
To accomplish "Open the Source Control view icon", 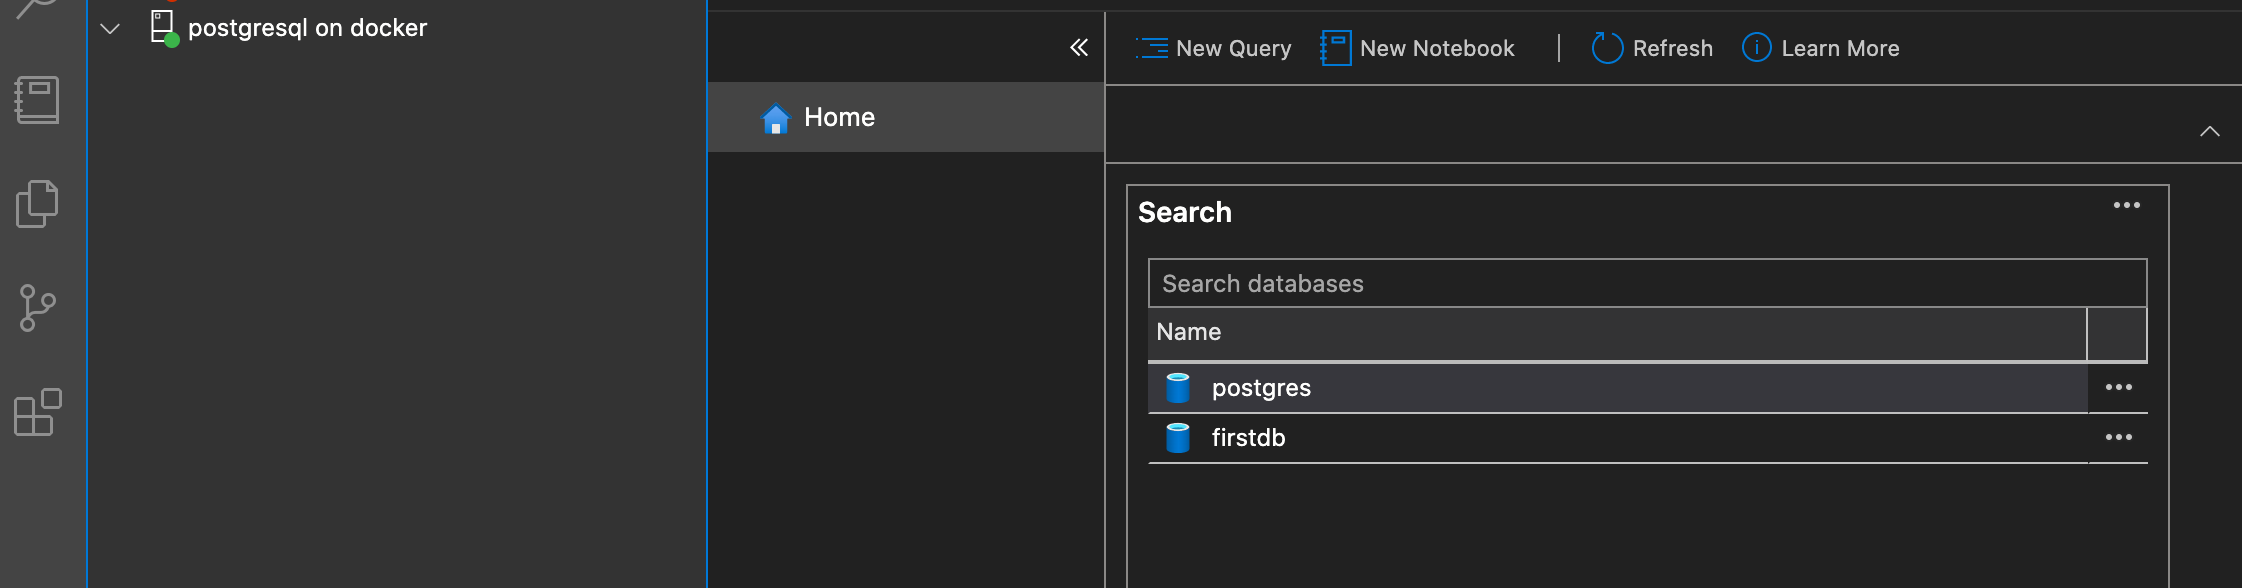I will tap(38, 308).
